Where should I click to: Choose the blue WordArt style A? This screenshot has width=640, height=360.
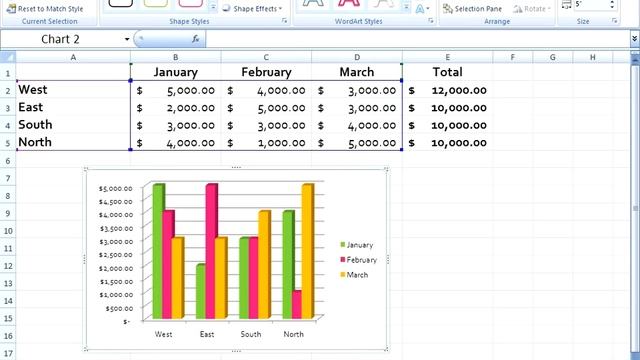[x=313, y=3]
